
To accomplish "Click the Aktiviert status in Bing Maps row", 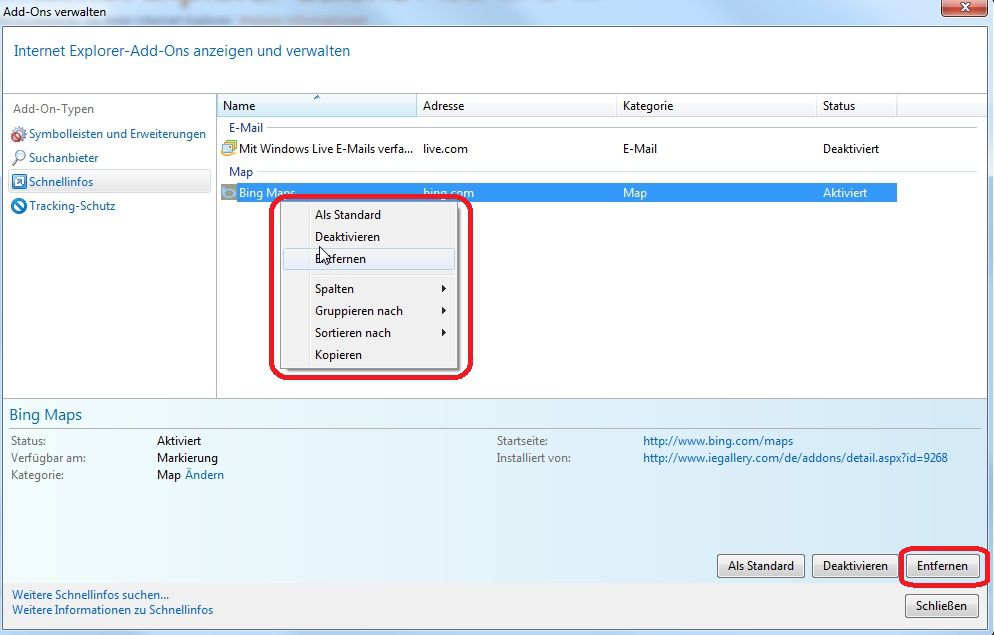I will [x=844, y=193].
